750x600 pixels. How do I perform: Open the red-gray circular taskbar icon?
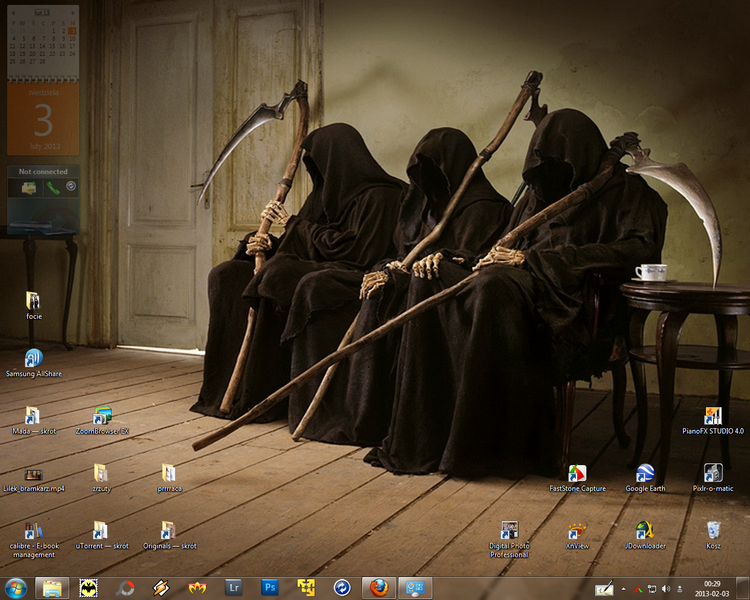coord(125,588)
